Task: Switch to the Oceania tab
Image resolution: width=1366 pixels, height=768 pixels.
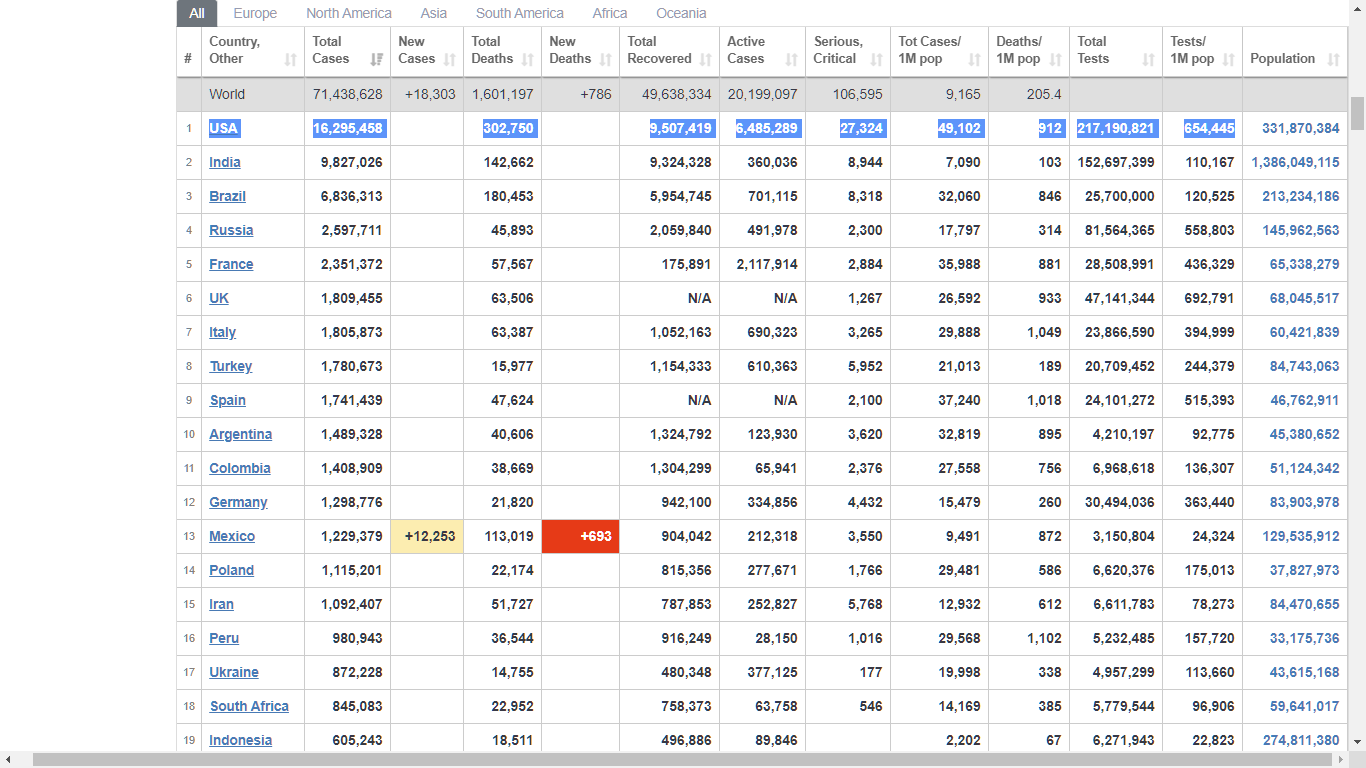Action: tap(681, 13)
